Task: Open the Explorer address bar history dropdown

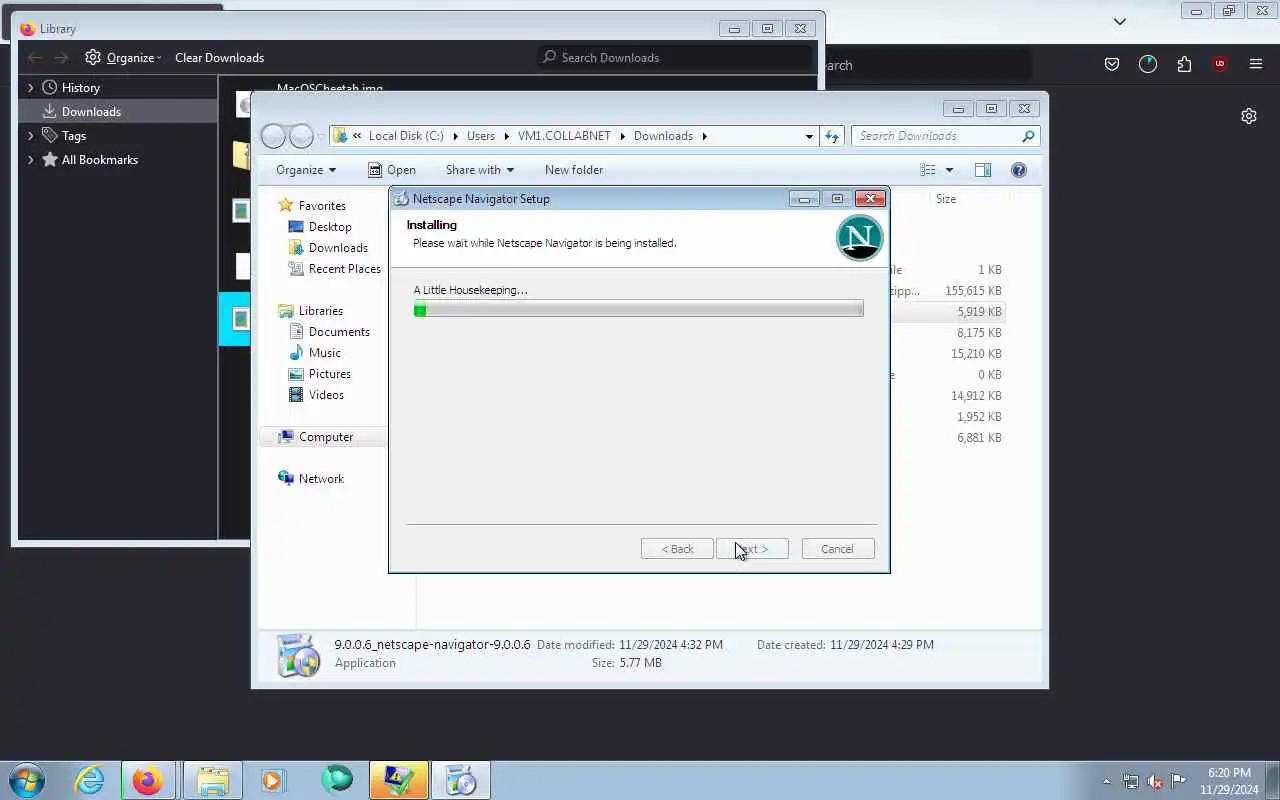Action: point(809,136)
